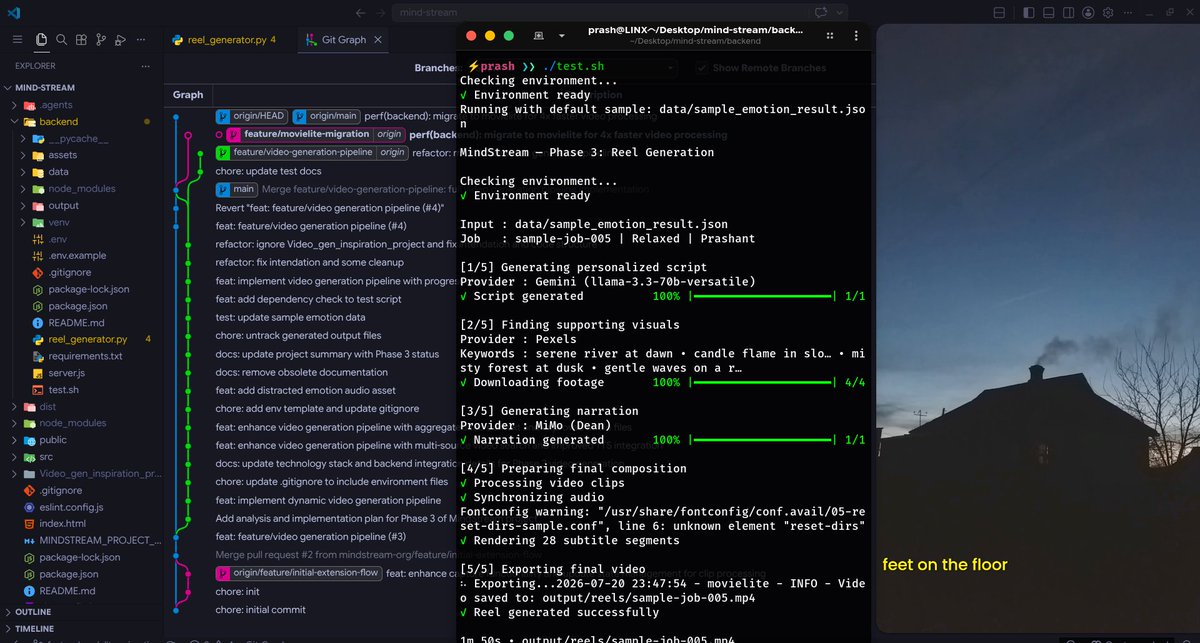Expand the .agents folder
Screen dimensions: 1200x643
(x=82, y=104)
